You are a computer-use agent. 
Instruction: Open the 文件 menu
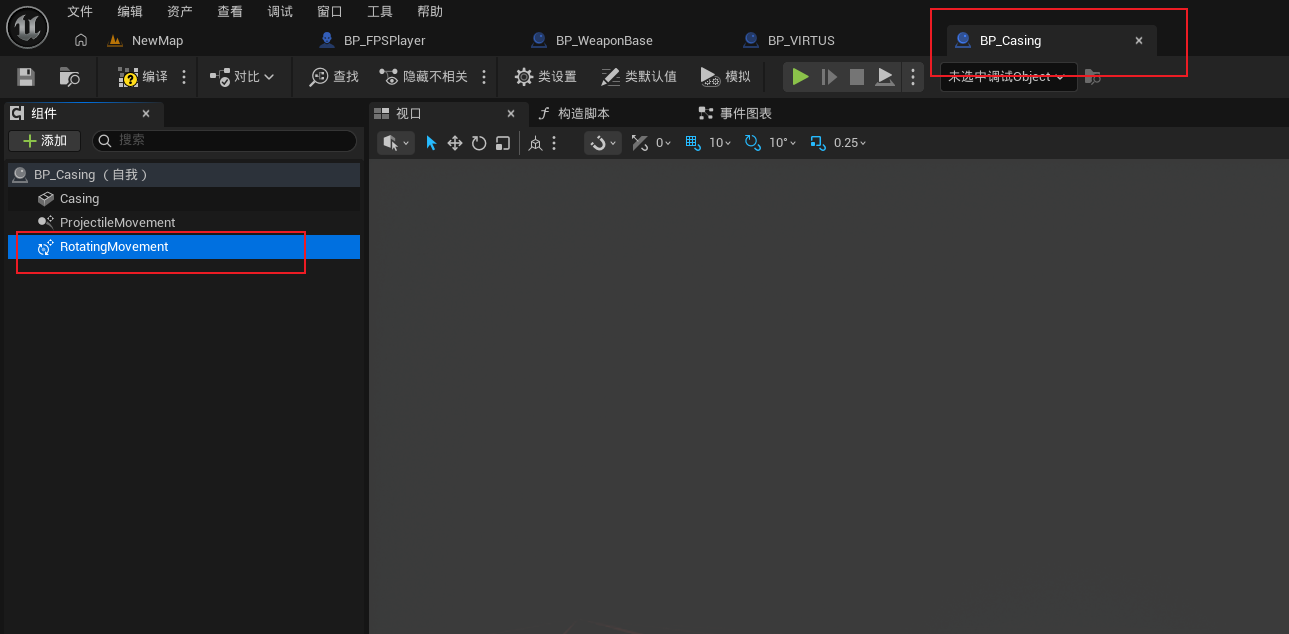80,12
